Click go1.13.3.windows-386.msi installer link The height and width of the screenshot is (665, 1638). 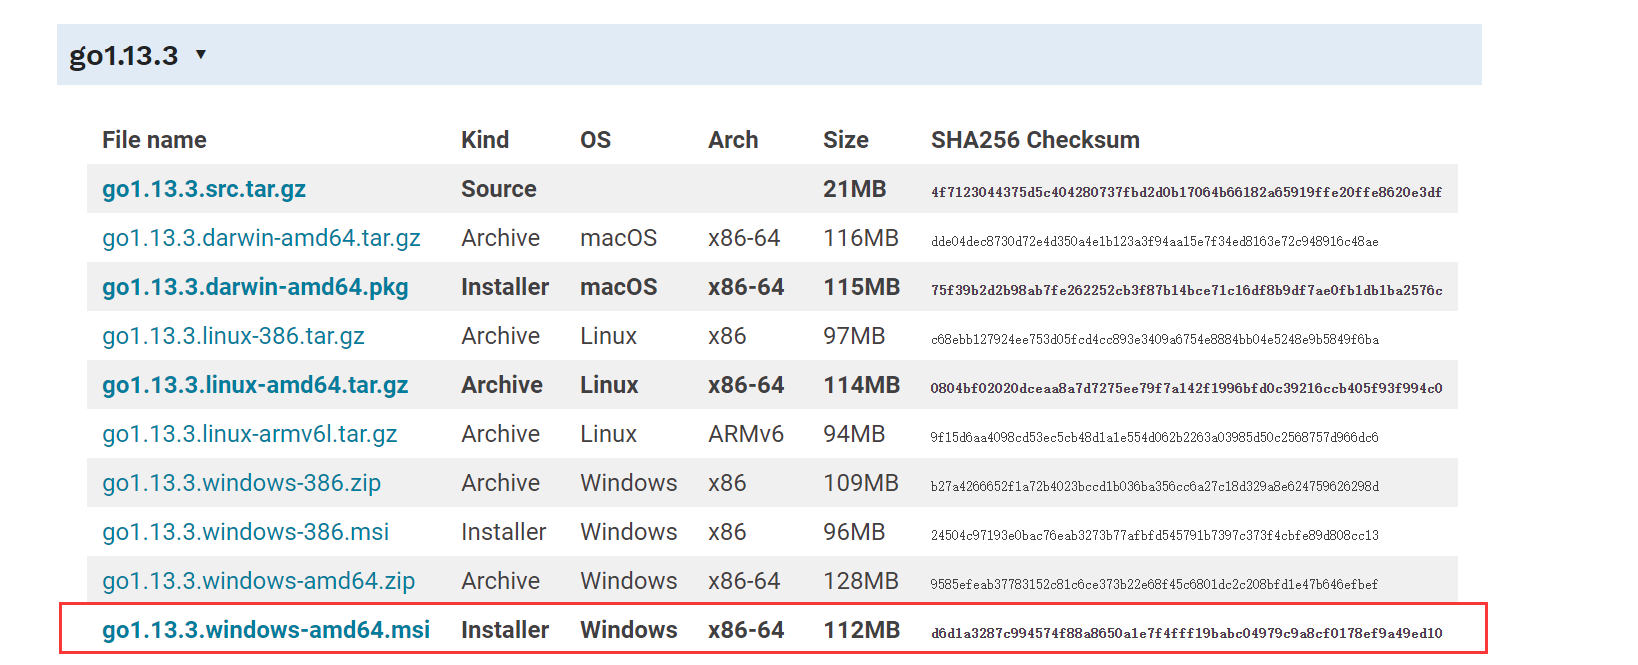245,532
